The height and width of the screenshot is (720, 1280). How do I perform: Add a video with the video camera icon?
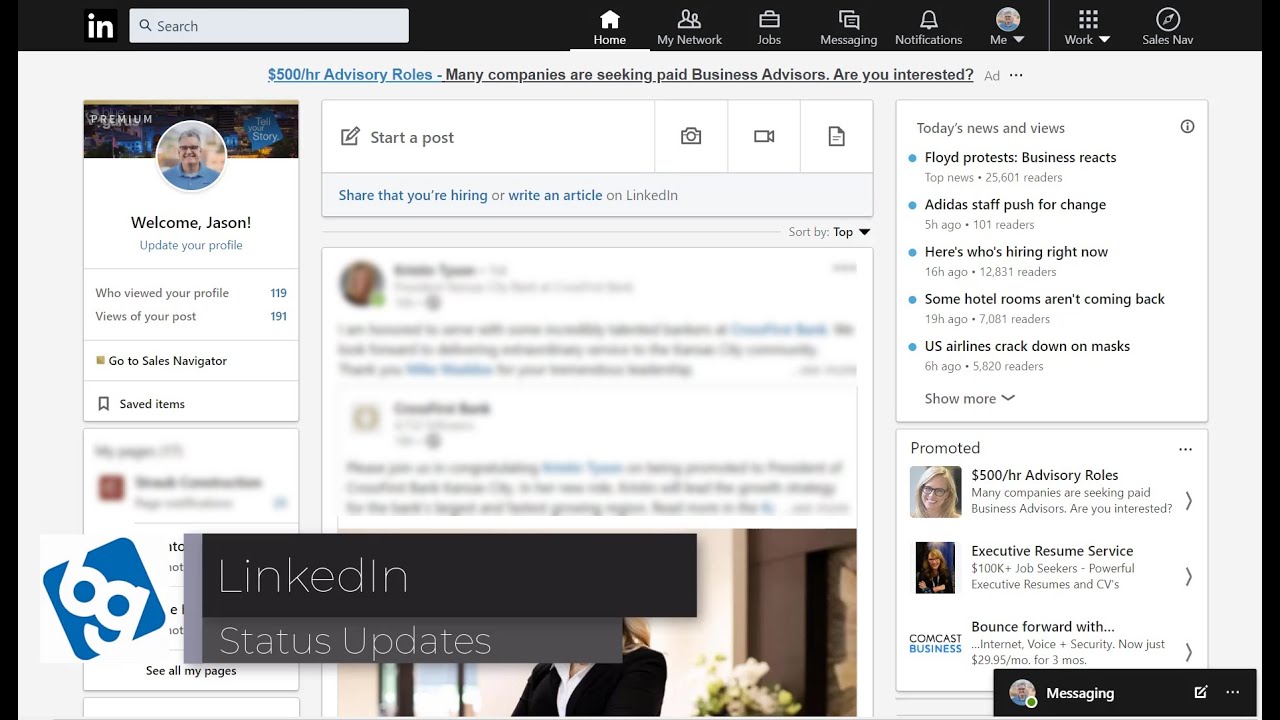pyautogui.click(x=764, y=136)
